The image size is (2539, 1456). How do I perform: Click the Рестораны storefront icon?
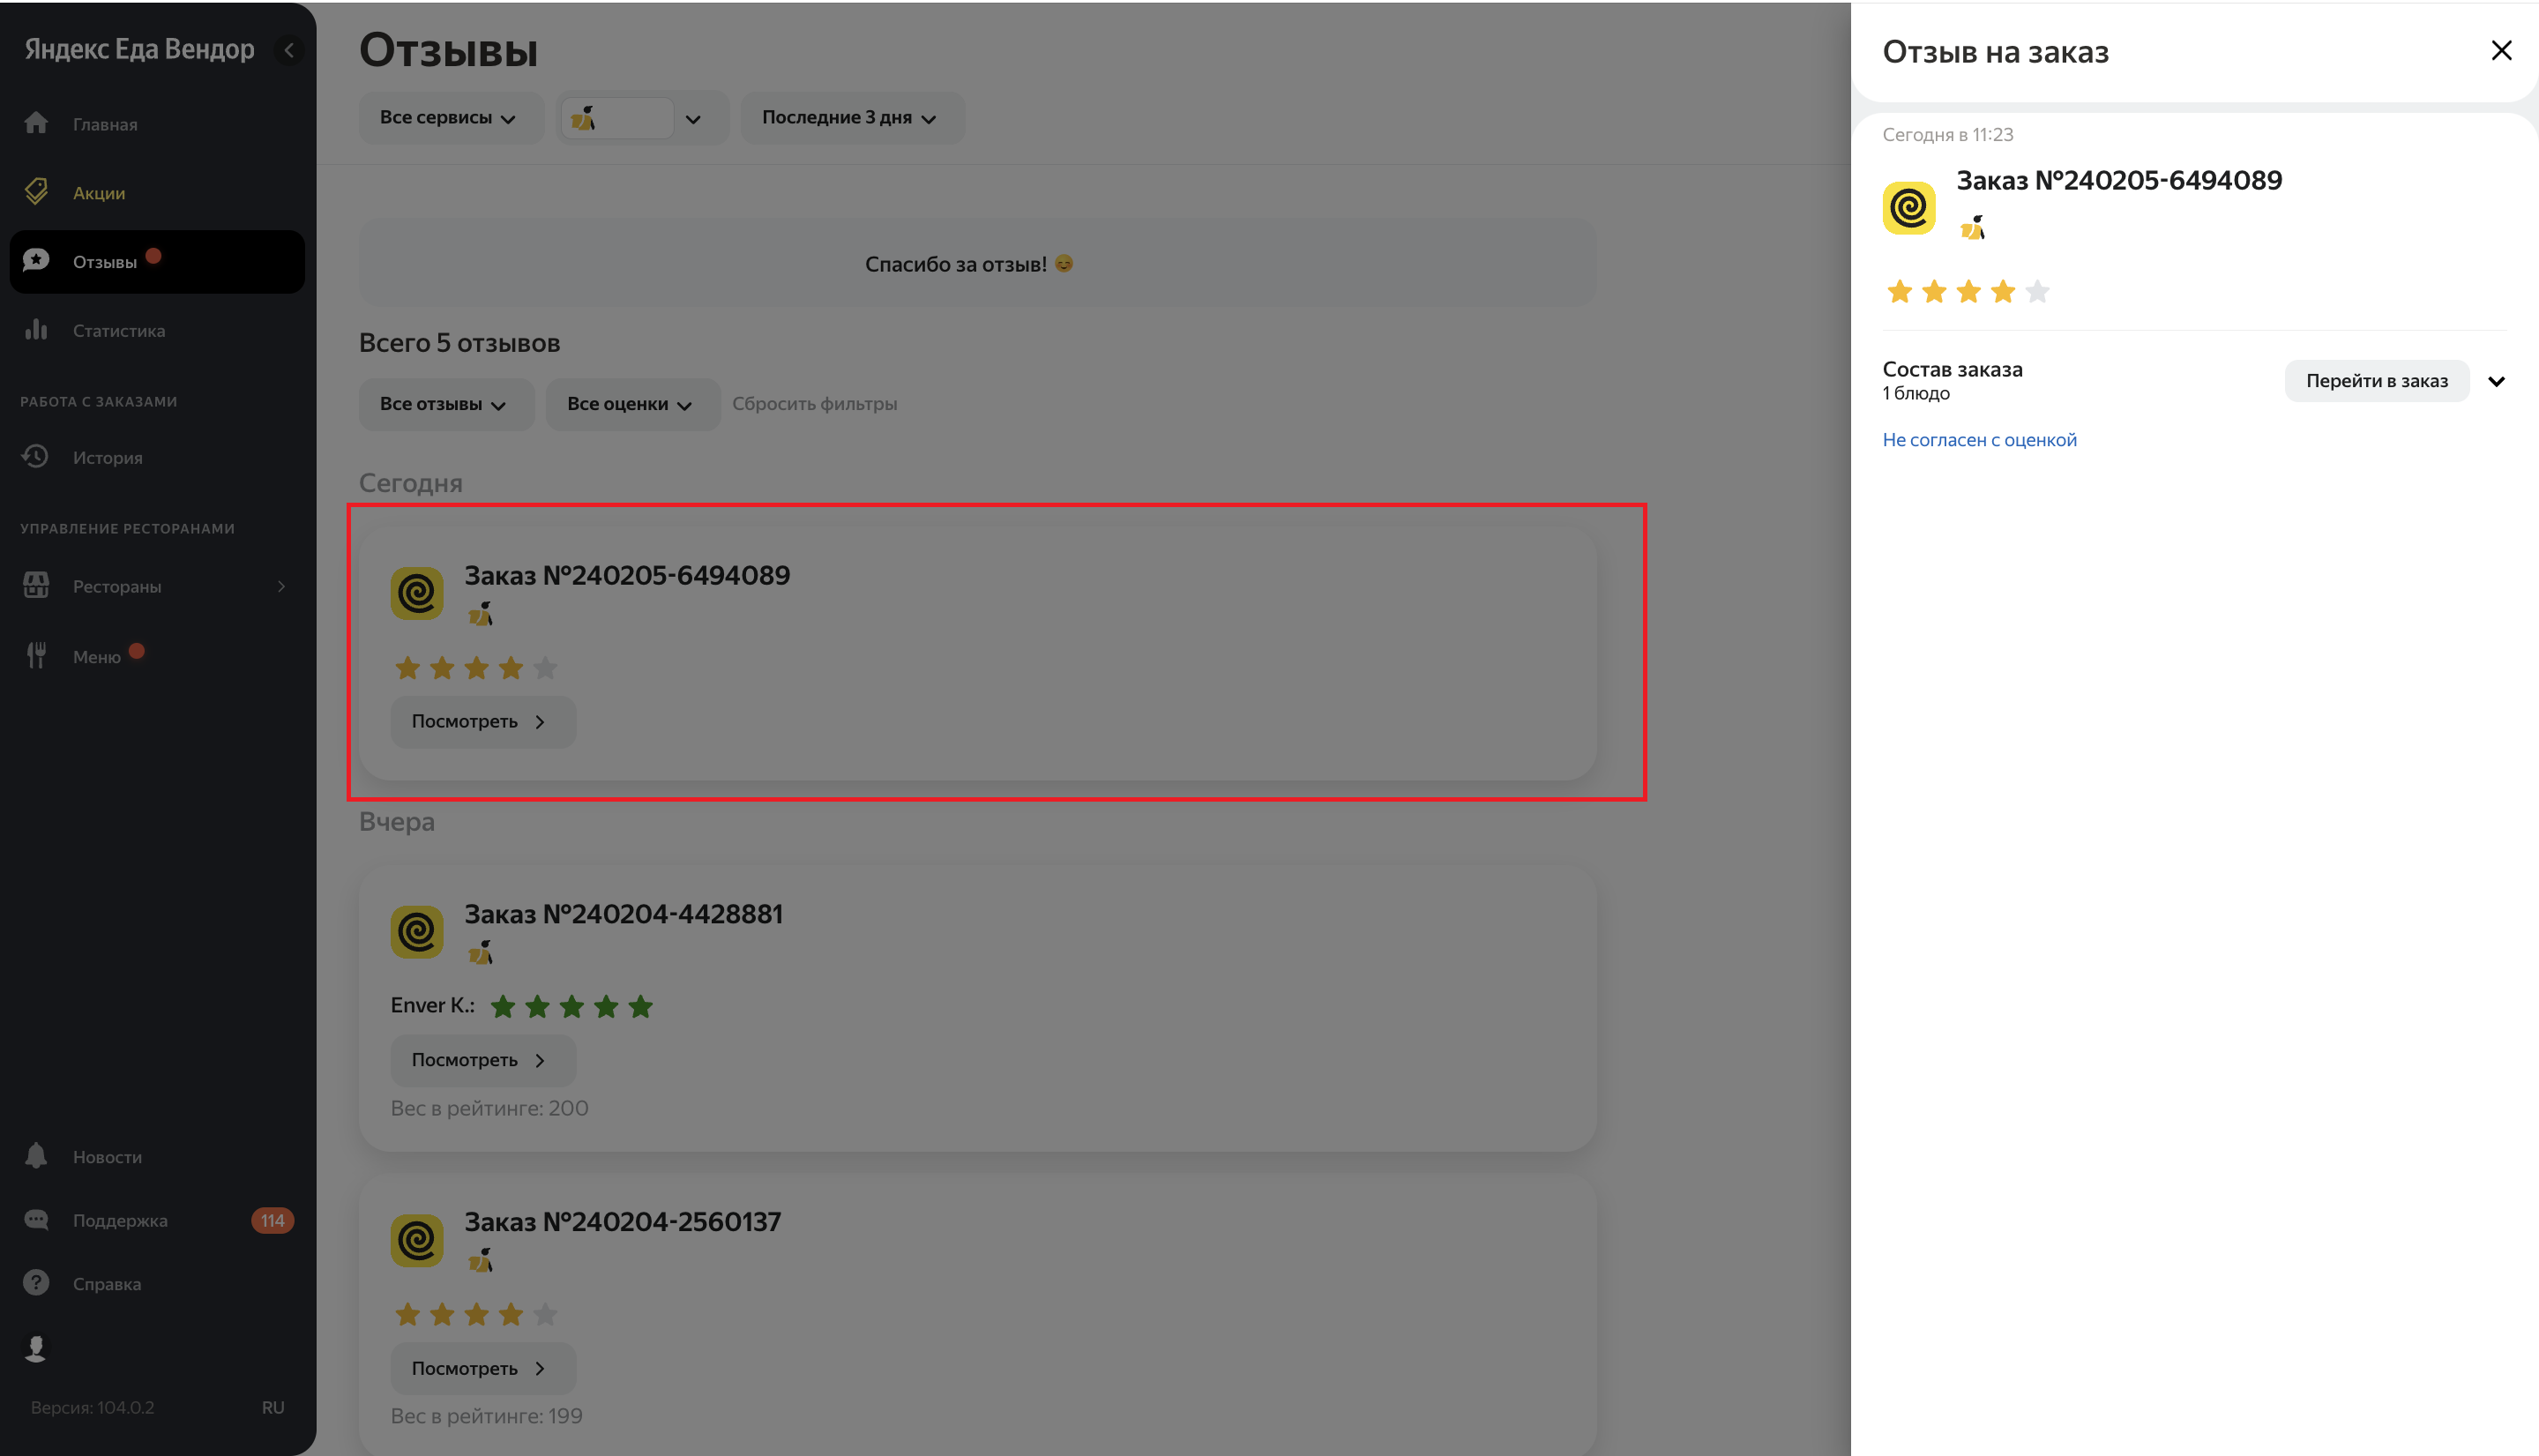point(36,585)
